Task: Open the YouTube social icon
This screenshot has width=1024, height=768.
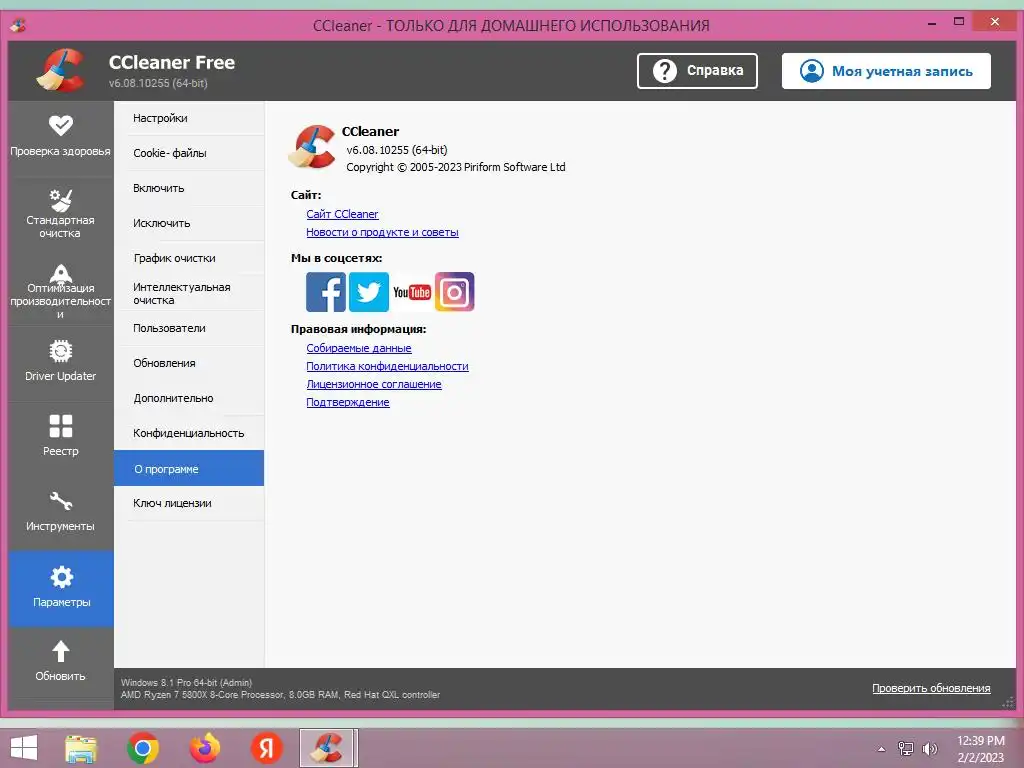Action: coord(411,292)
